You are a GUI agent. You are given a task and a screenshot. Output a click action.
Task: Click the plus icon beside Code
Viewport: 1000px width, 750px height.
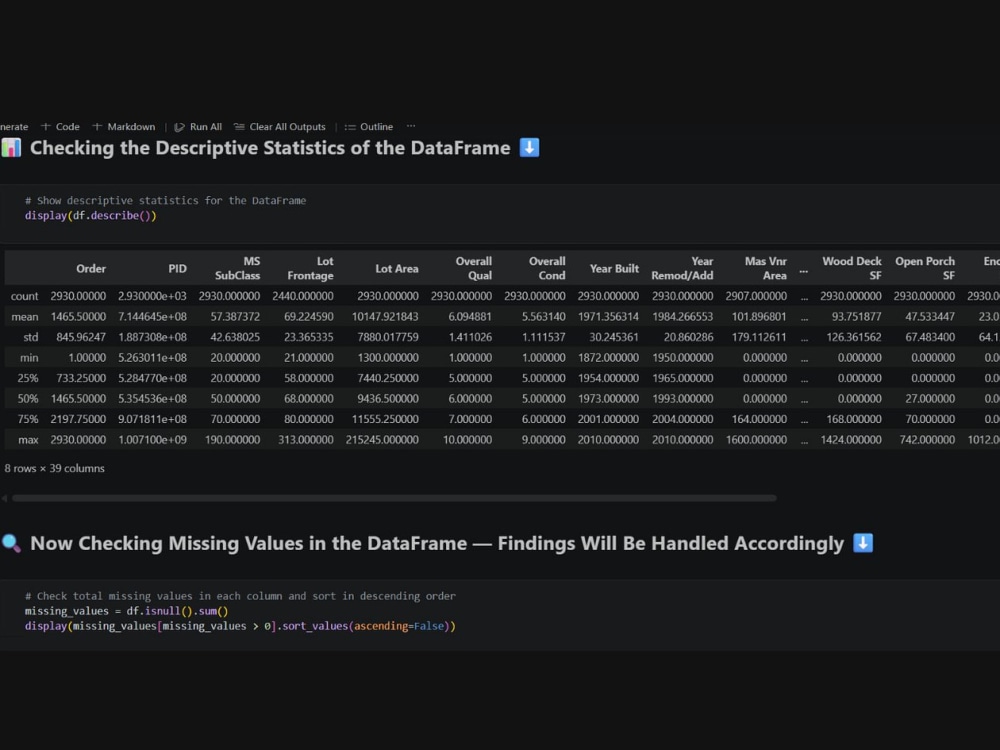(45, 126)
